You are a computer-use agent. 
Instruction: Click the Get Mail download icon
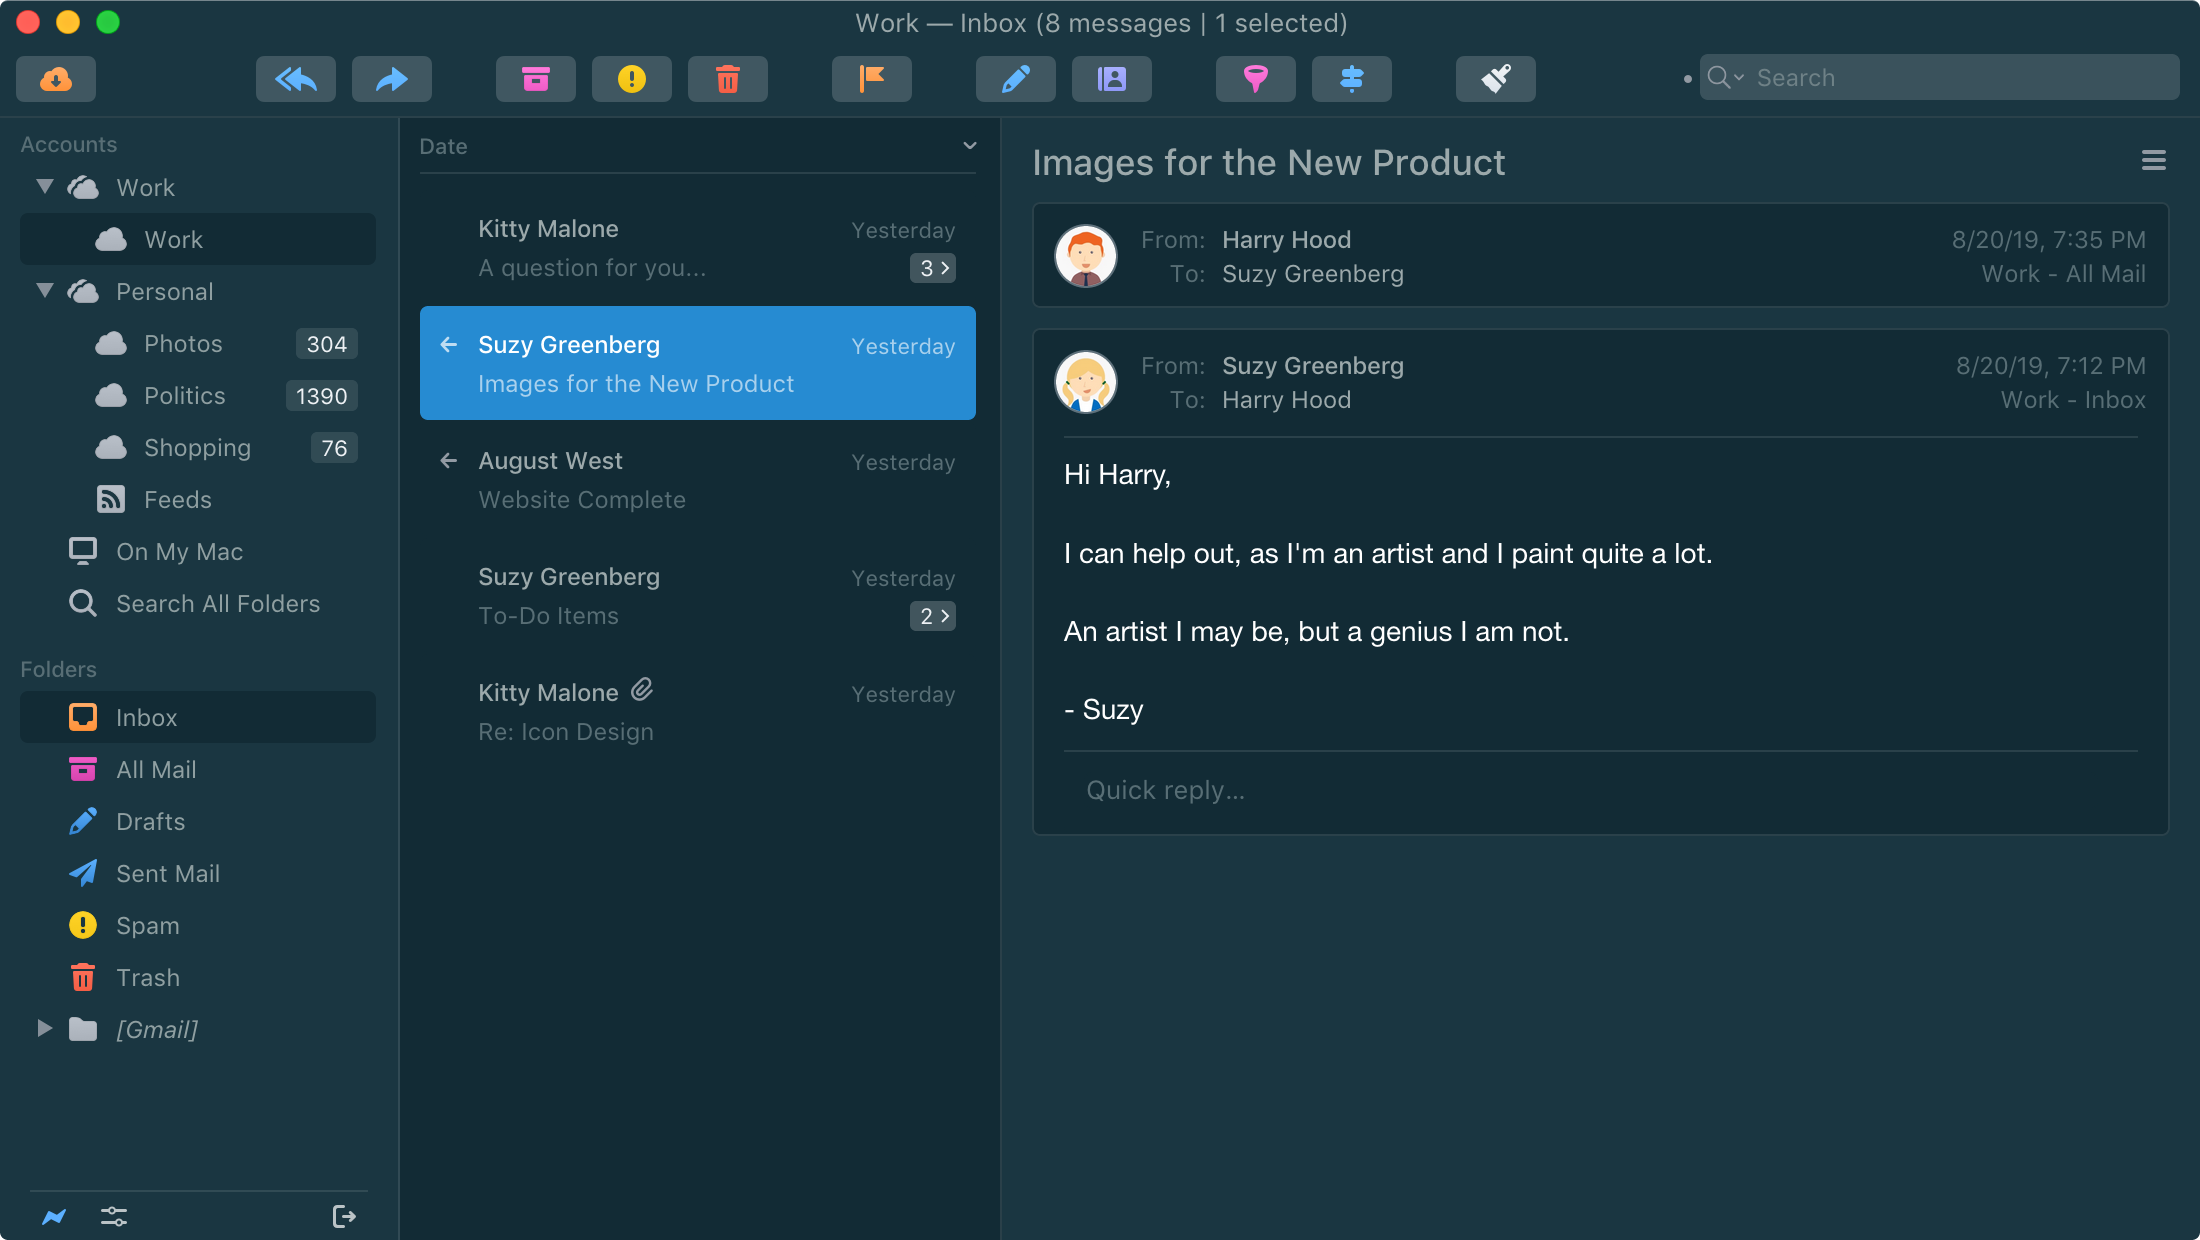coord(56,79)
